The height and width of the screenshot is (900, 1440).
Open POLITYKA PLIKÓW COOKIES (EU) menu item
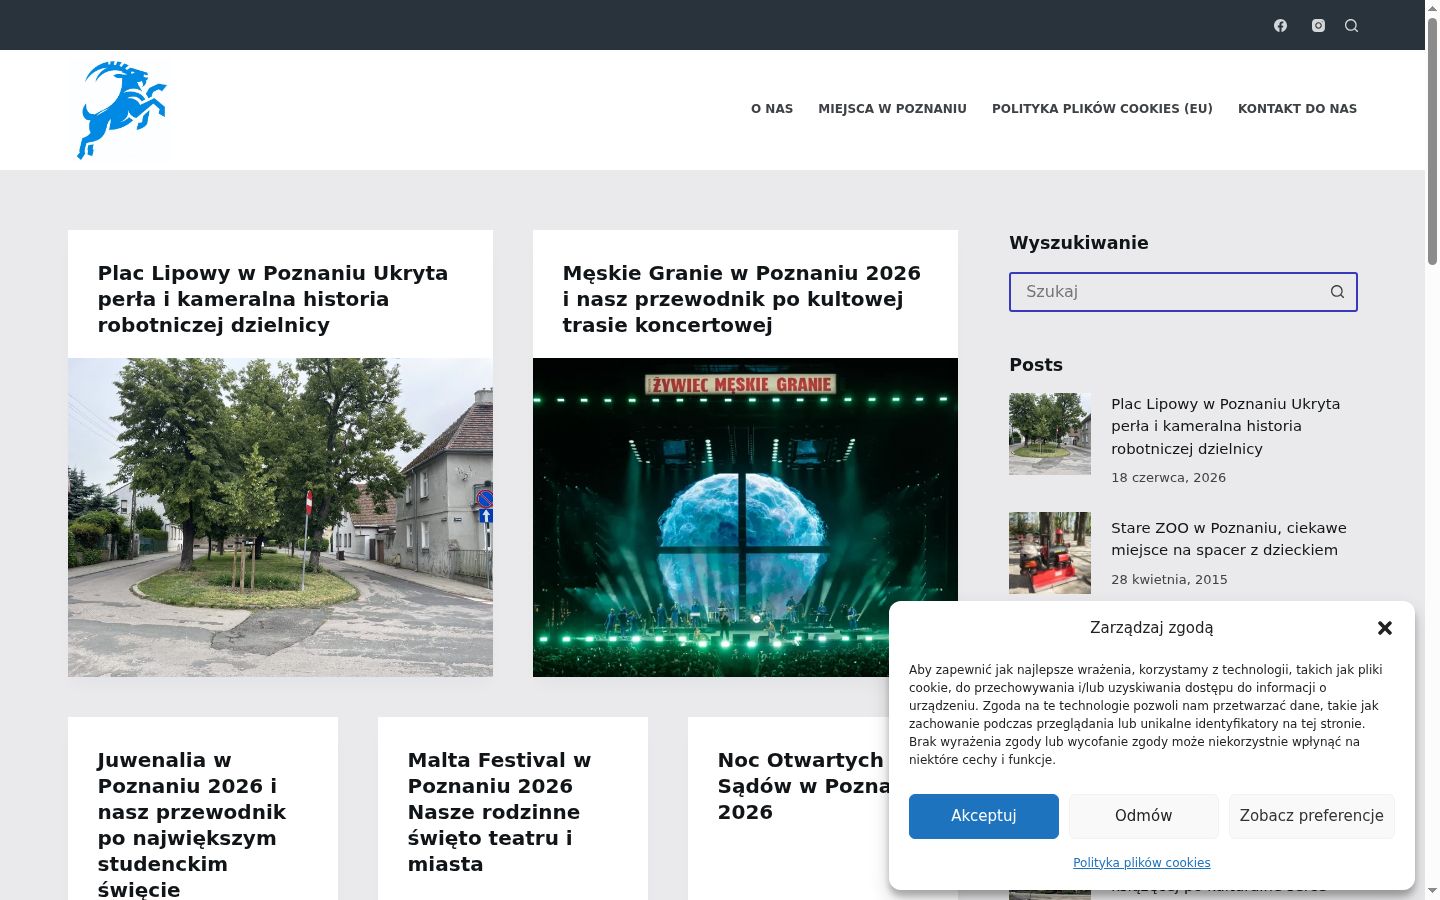click(1102, 109)
